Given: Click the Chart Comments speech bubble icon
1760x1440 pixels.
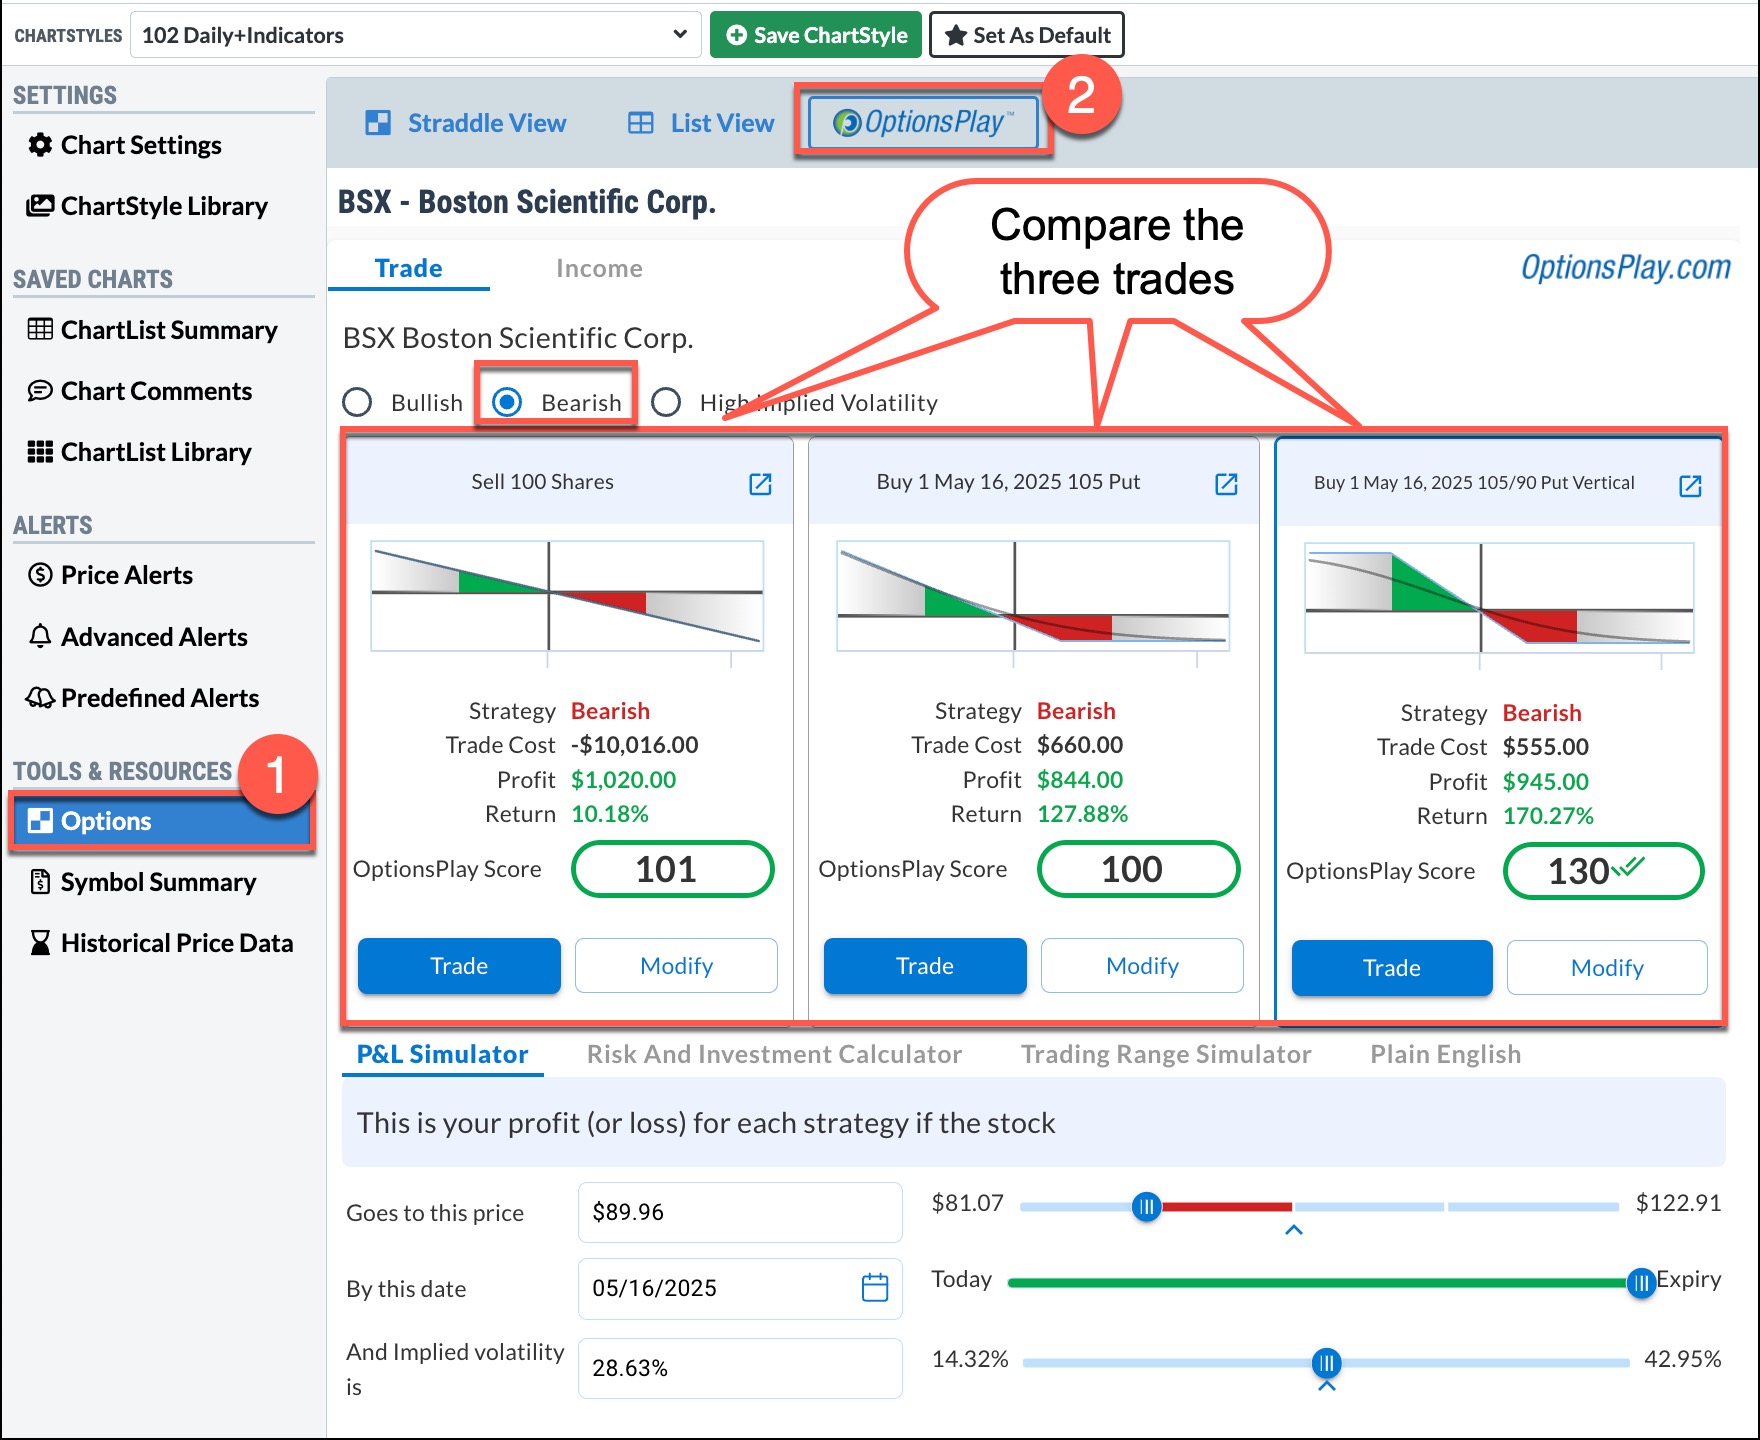Looking at the screenshot, I should tap(40, 390).
